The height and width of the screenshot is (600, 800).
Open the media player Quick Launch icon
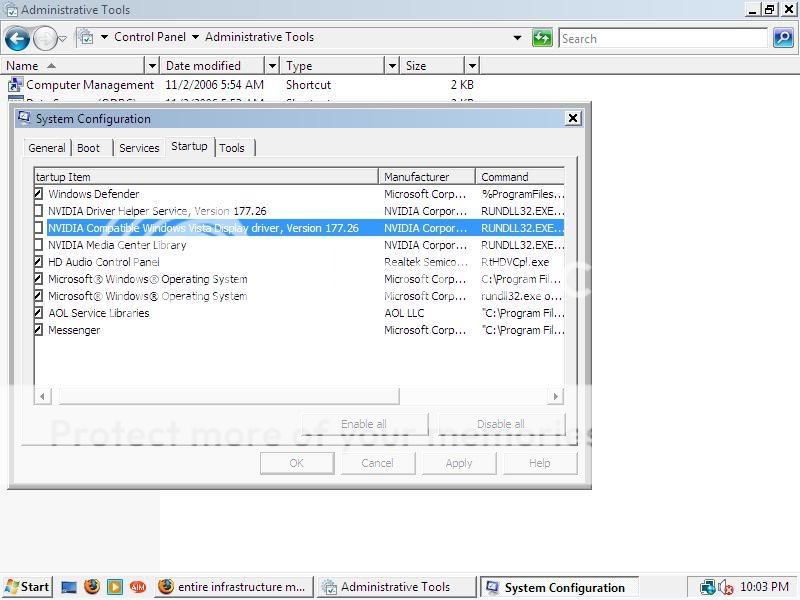[x=115, y=587]
